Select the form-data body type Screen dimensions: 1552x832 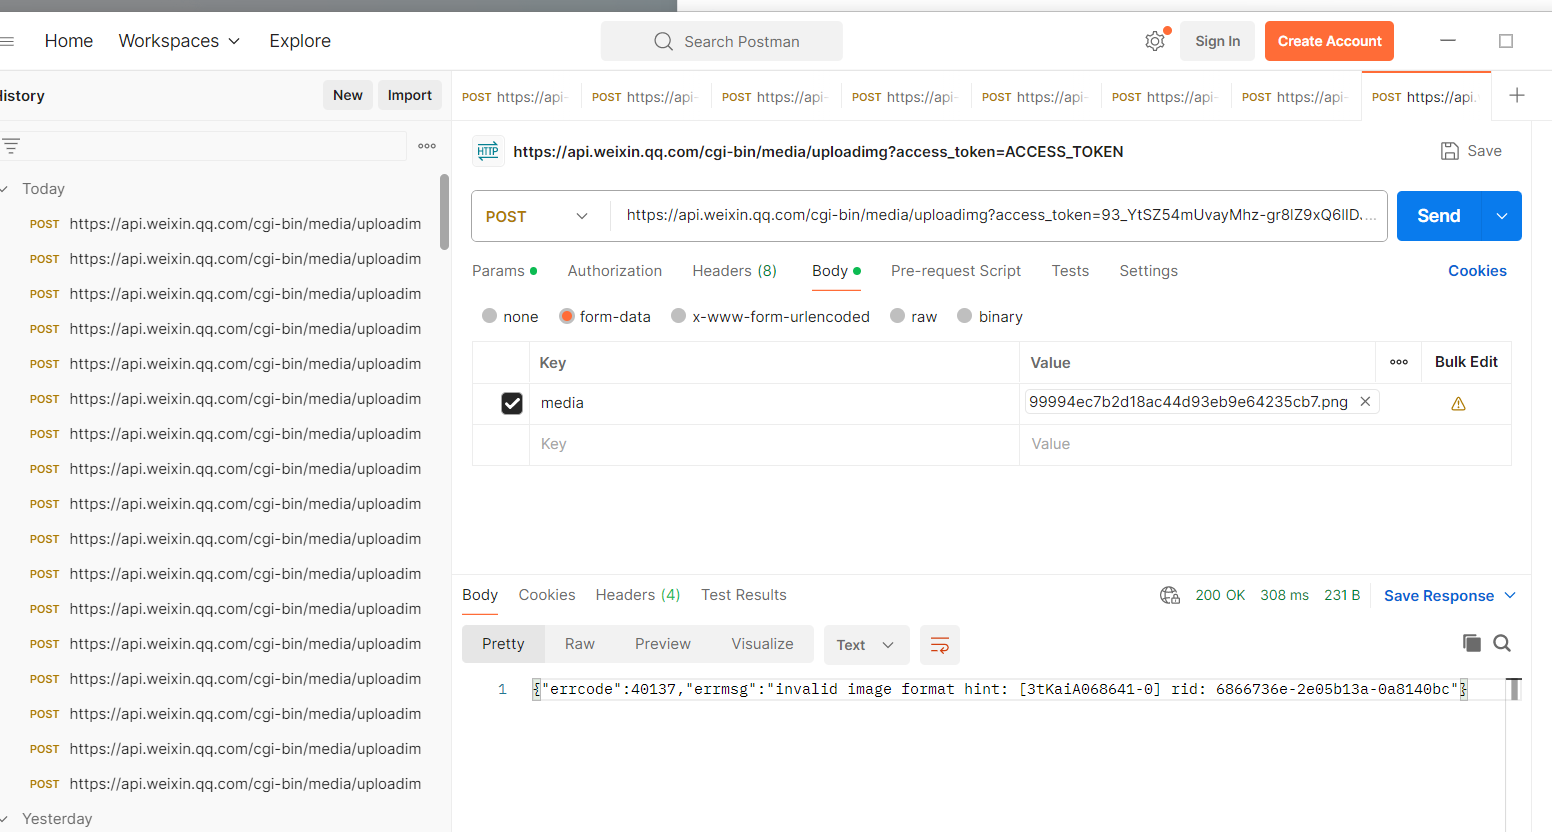(x=567, y=316)
